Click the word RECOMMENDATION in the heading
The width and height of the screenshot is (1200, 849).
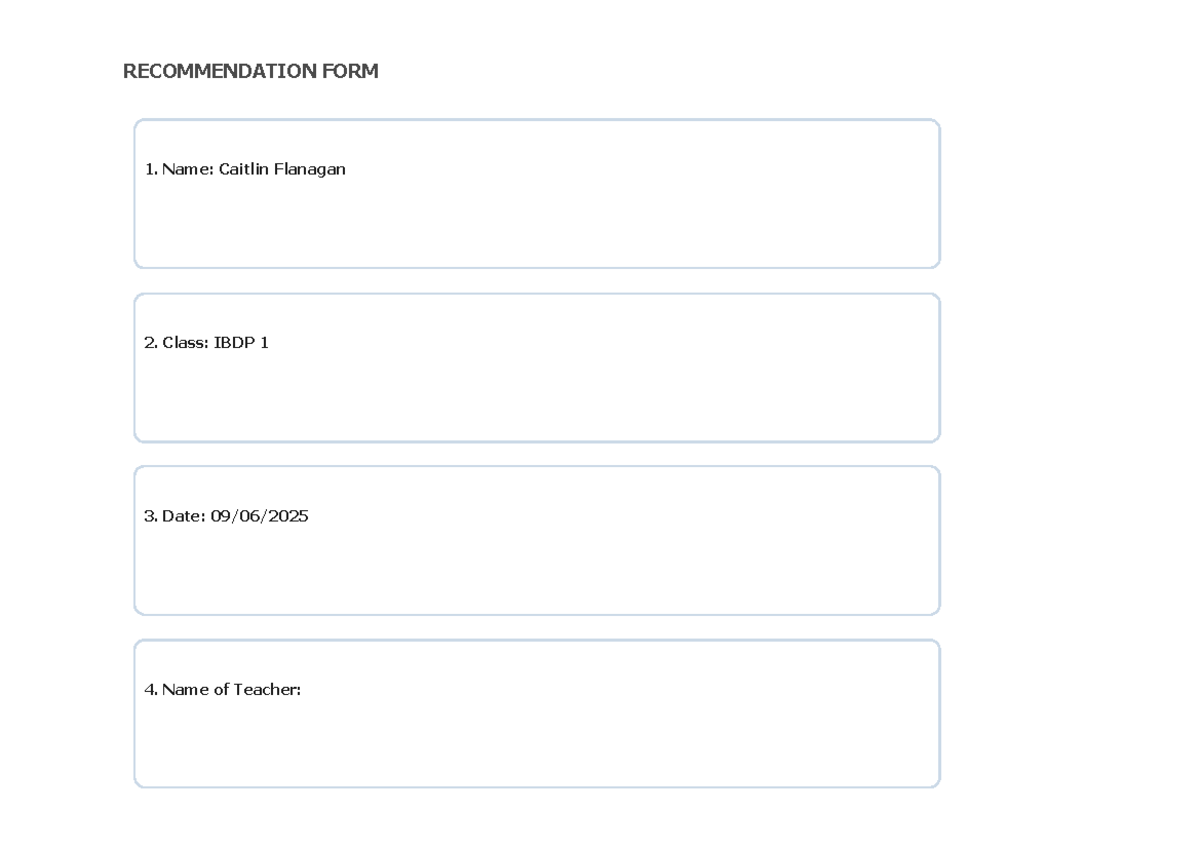[213, 71]
